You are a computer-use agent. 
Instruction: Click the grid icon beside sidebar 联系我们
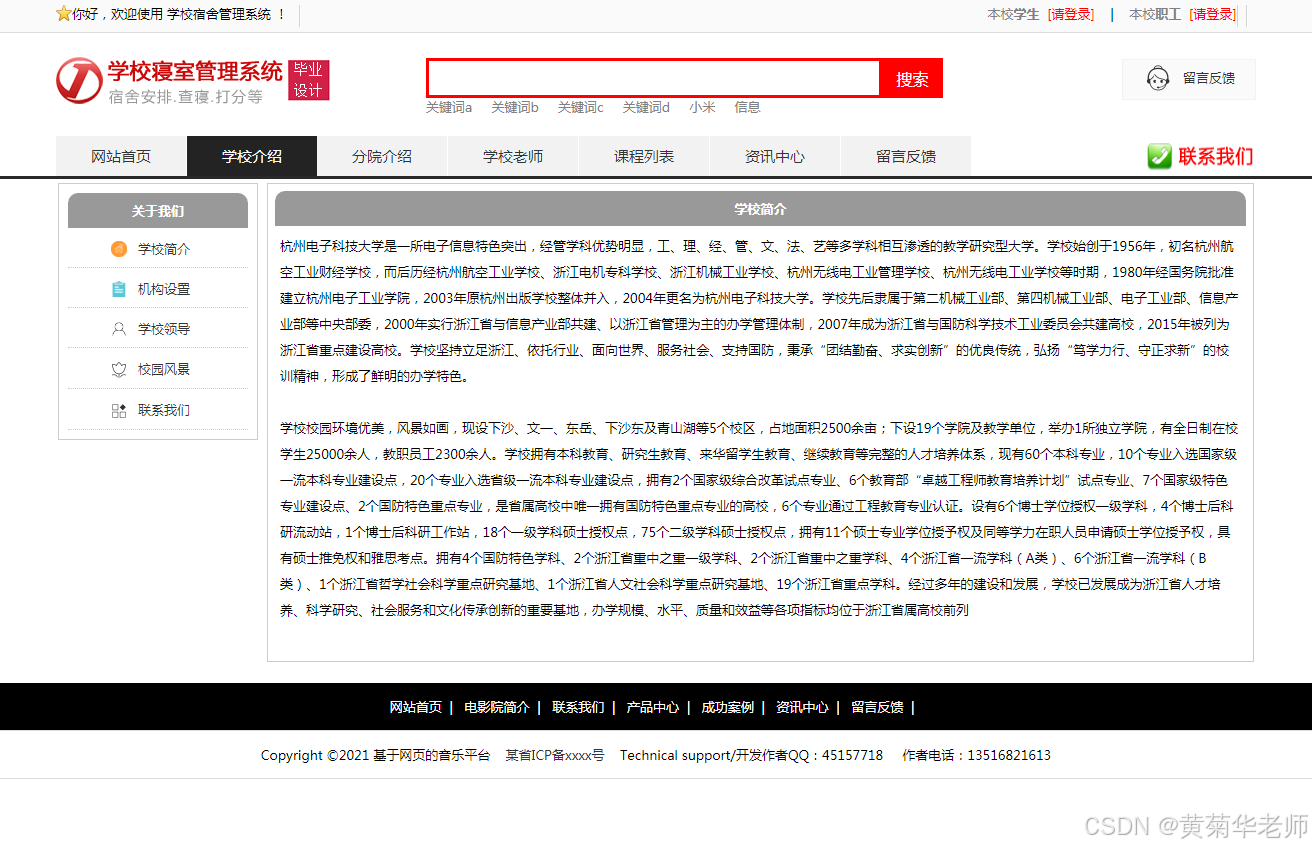pyautogui.click(x=119, y=409)
